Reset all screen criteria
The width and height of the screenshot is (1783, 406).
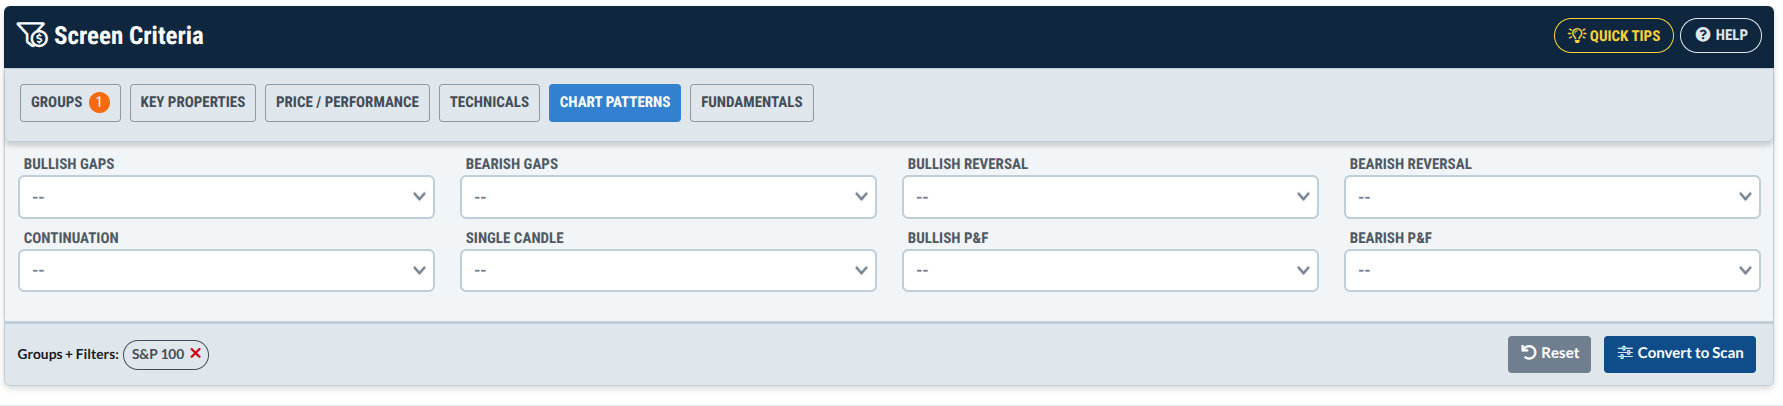pyautogui.click(x=1549, y=354)
